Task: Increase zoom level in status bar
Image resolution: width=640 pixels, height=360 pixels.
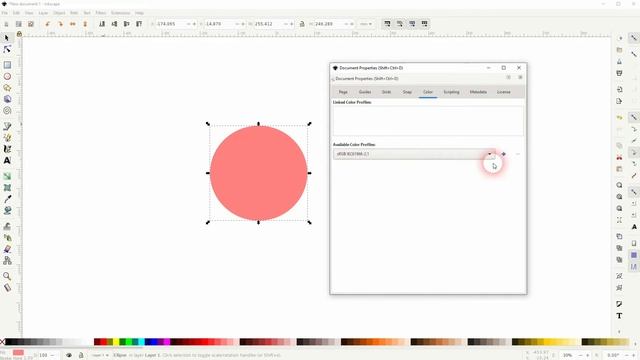Action: click(x=587, y=356)
